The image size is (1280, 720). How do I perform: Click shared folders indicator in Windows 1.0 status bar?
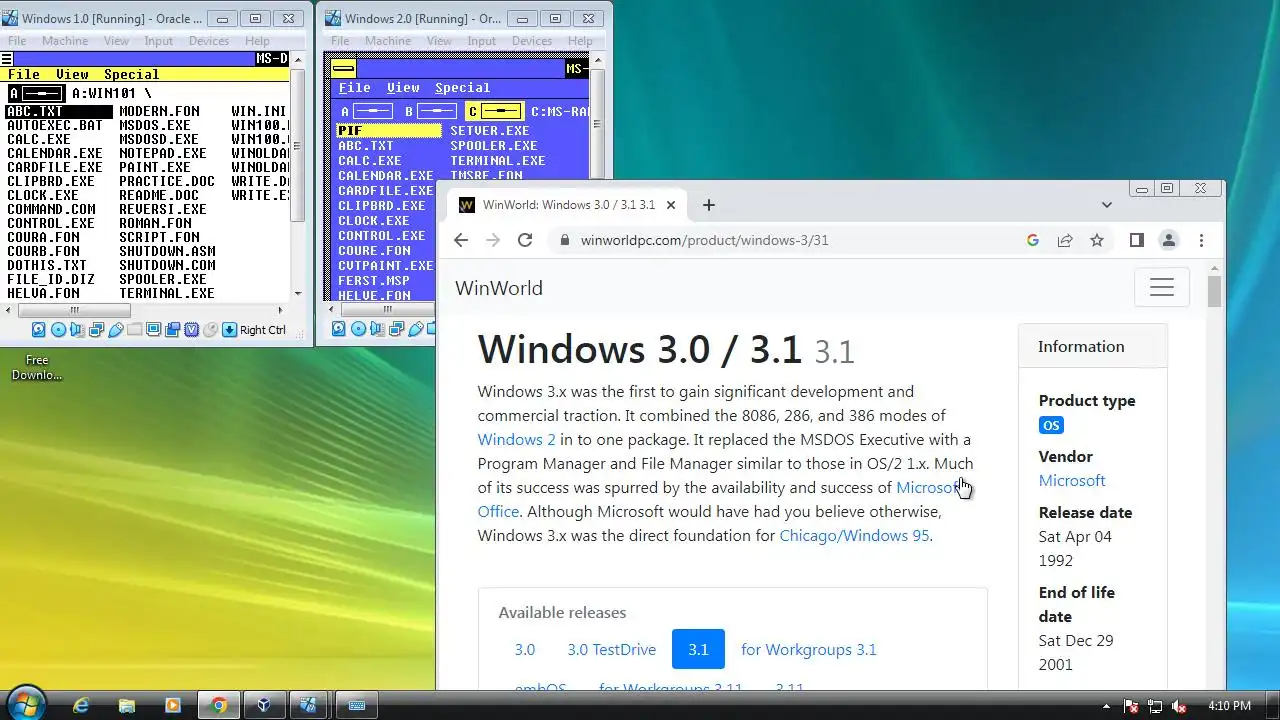134,329
